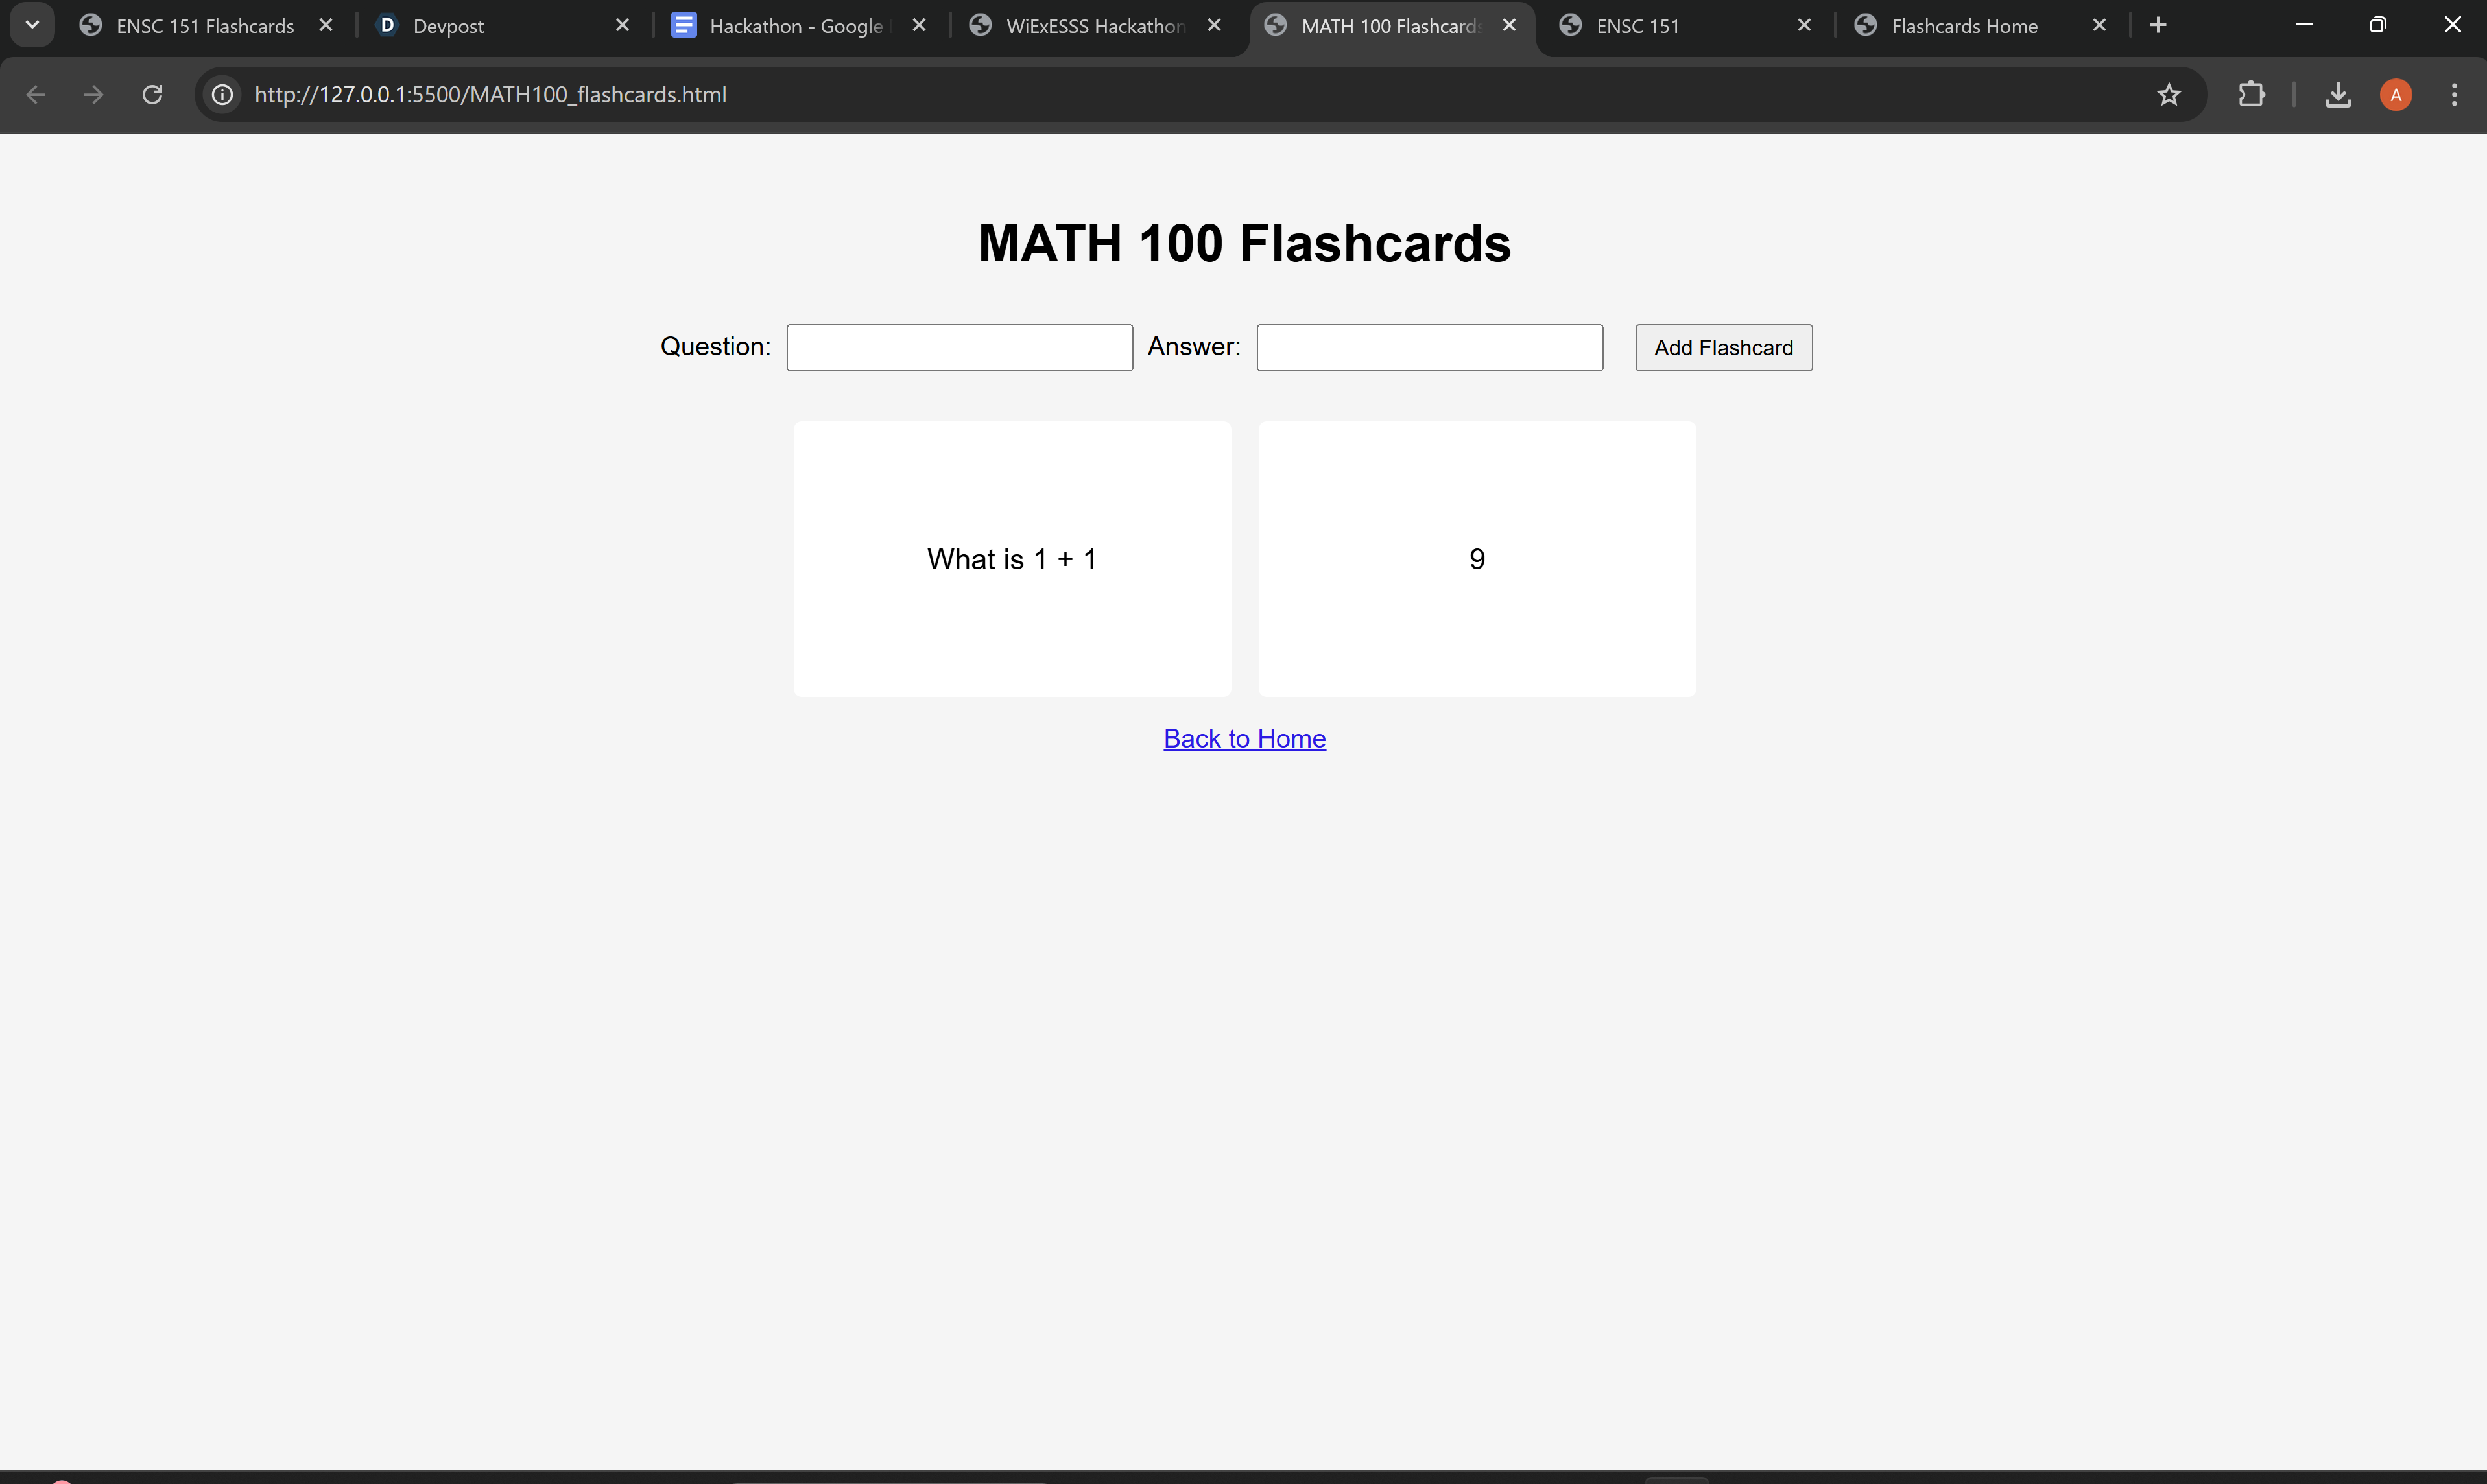
Task: Click the address bar URL
Action: [490, 94]
